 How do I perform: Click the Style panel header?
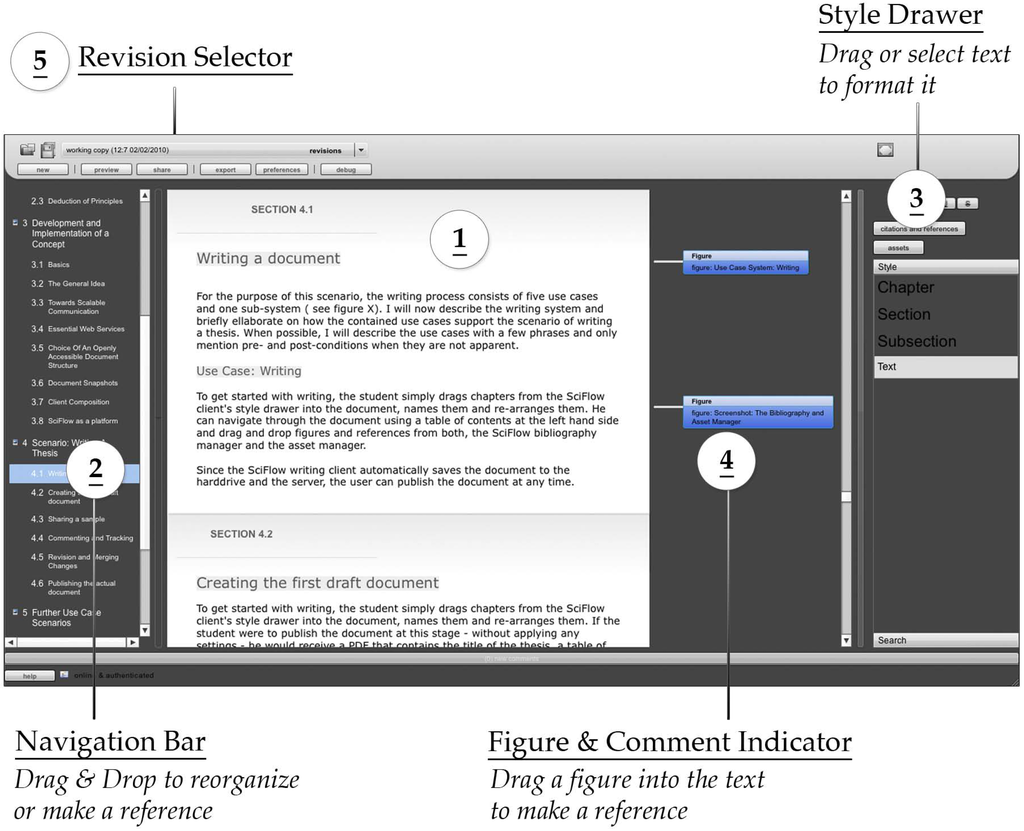(x=945, y=267)
